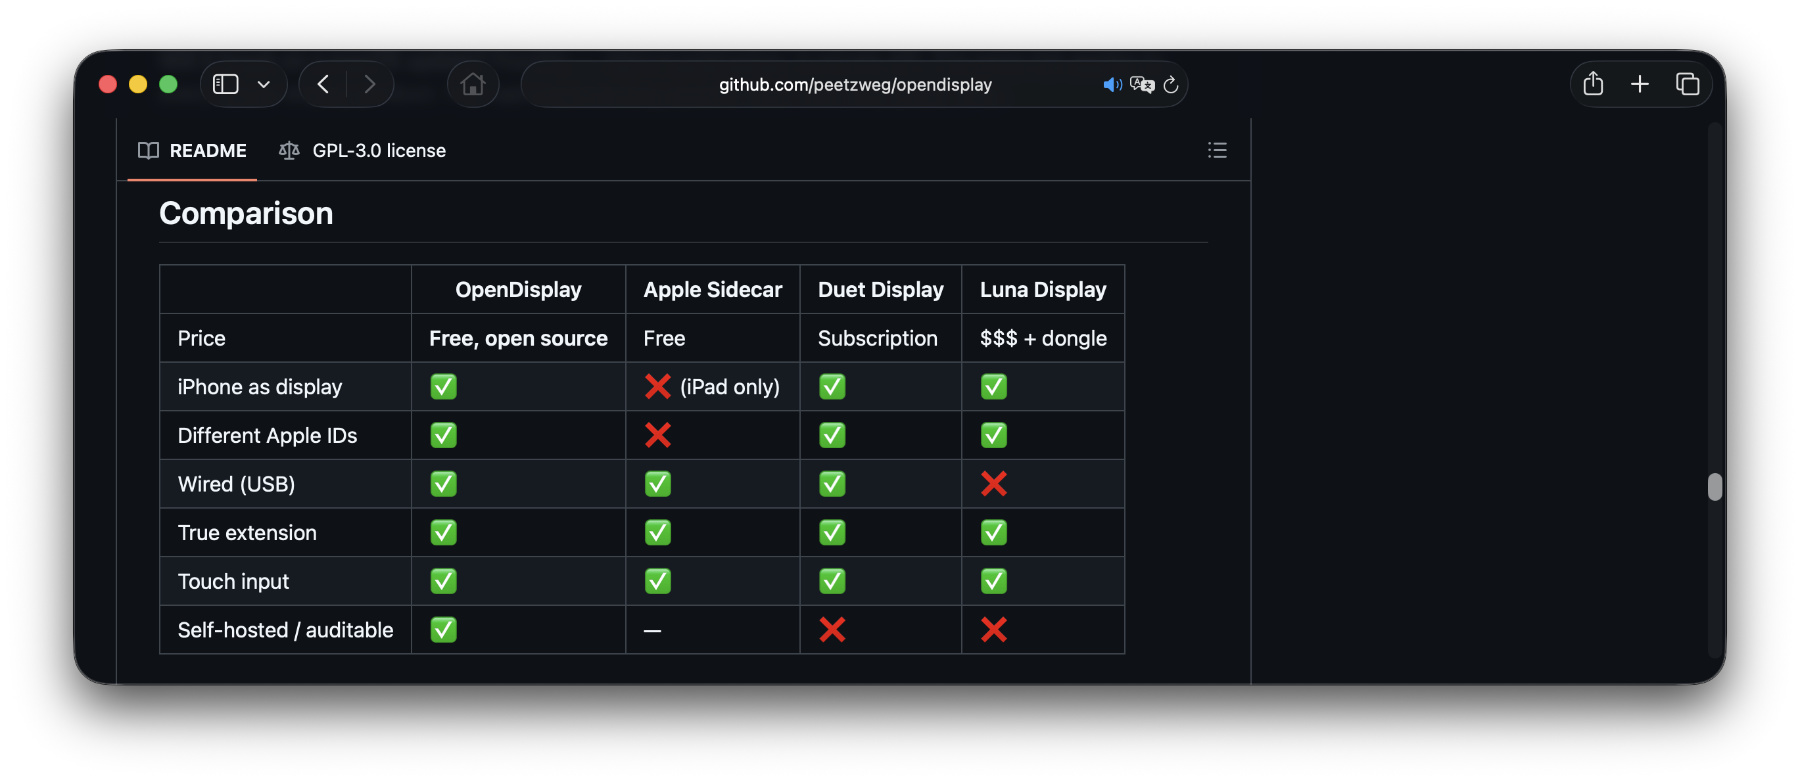The width and height of the screenshot is (1800, 782).
Task: Click OpenDisplay's check mark for Different Apple IDs
Action: pyautogui.click(x=443, y=435)
